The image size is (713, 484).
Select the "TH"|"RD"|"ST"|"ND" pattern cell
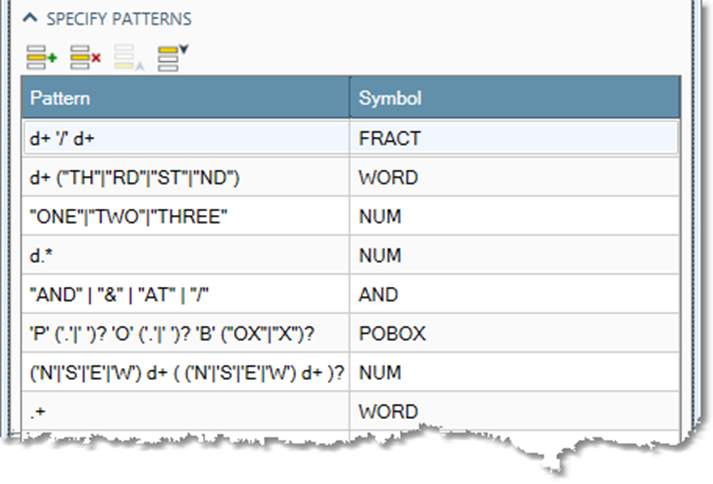[x=185, y=177]
